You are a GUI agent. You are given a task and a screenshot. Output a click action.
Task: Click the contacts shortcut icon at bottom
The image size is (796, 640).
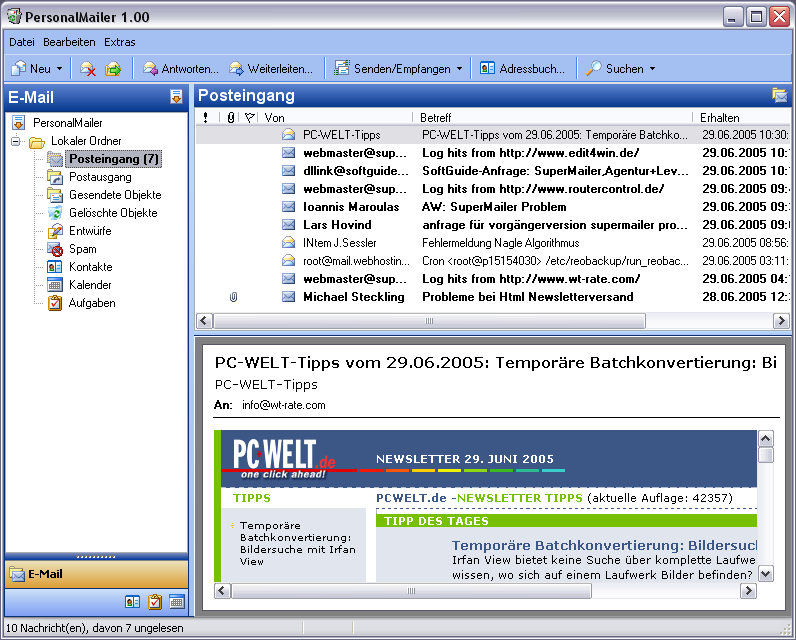132,602
